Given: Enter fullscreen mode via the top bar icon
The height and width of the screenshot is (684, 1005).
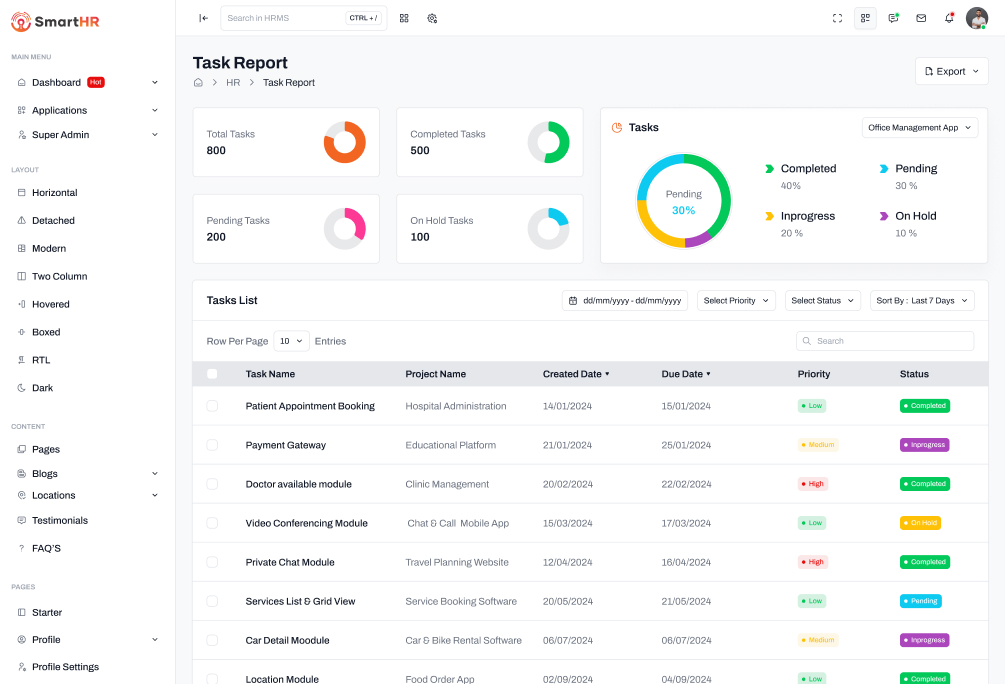Looking at the screenshot, I should pyautogui.click(x=838, y=18).
